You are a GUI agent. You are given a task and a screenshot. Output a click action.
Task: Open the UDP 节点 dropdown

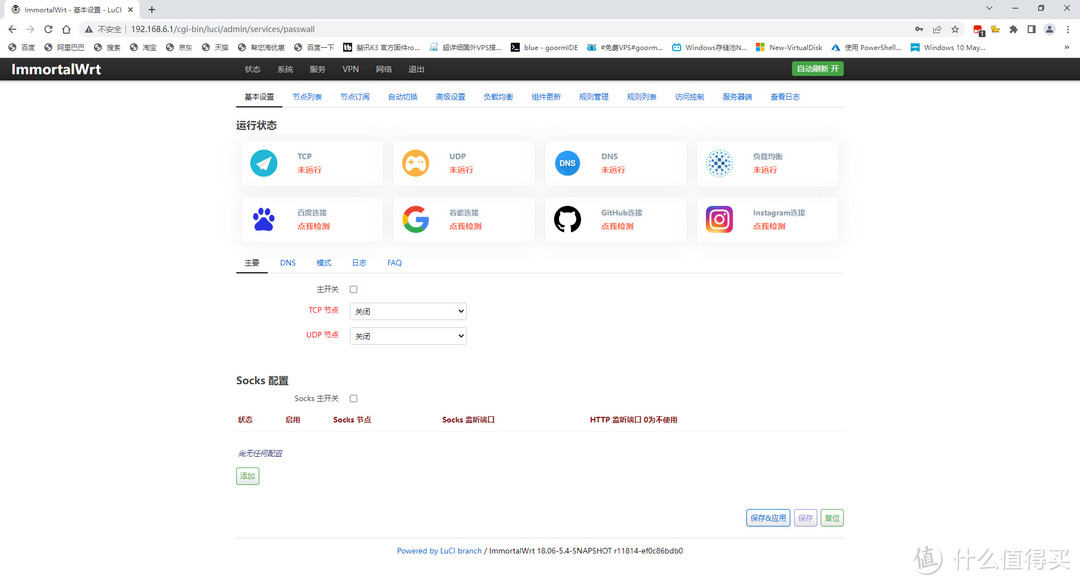click(408, 336)
